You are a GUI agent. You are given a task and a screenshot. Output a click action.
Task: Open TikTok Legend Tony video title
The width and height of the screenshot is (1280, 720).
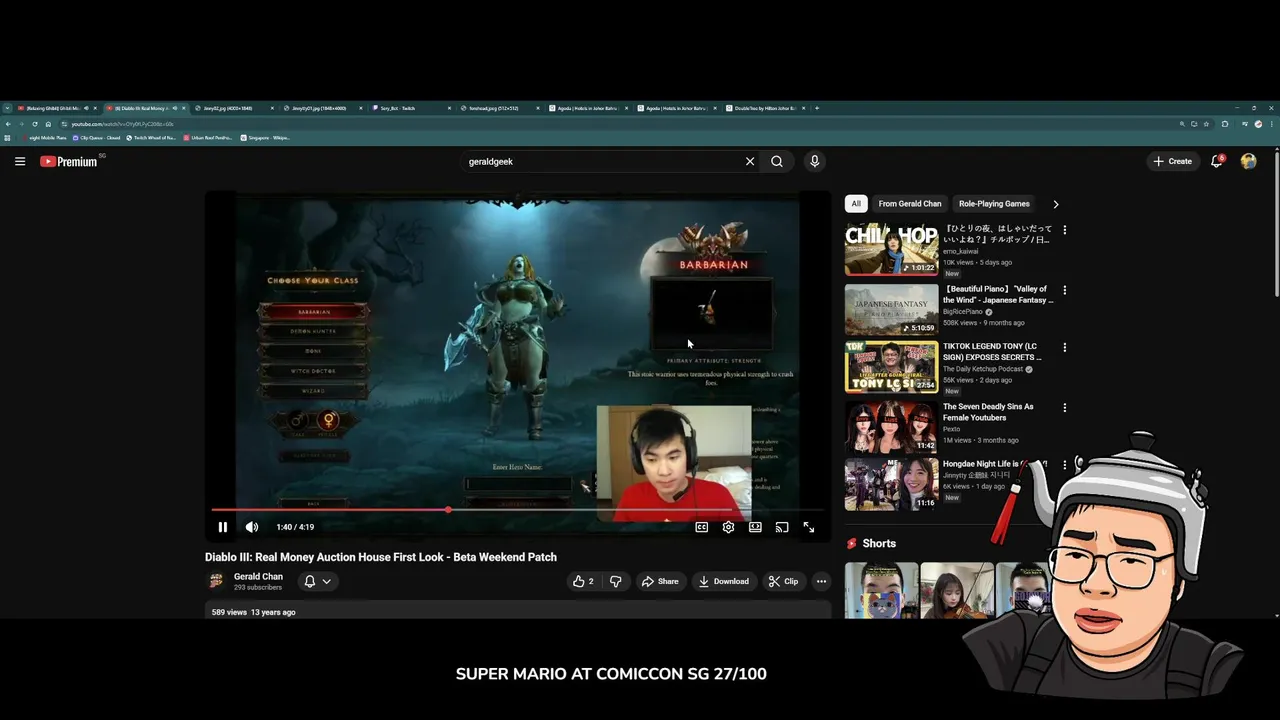point(992,351)
